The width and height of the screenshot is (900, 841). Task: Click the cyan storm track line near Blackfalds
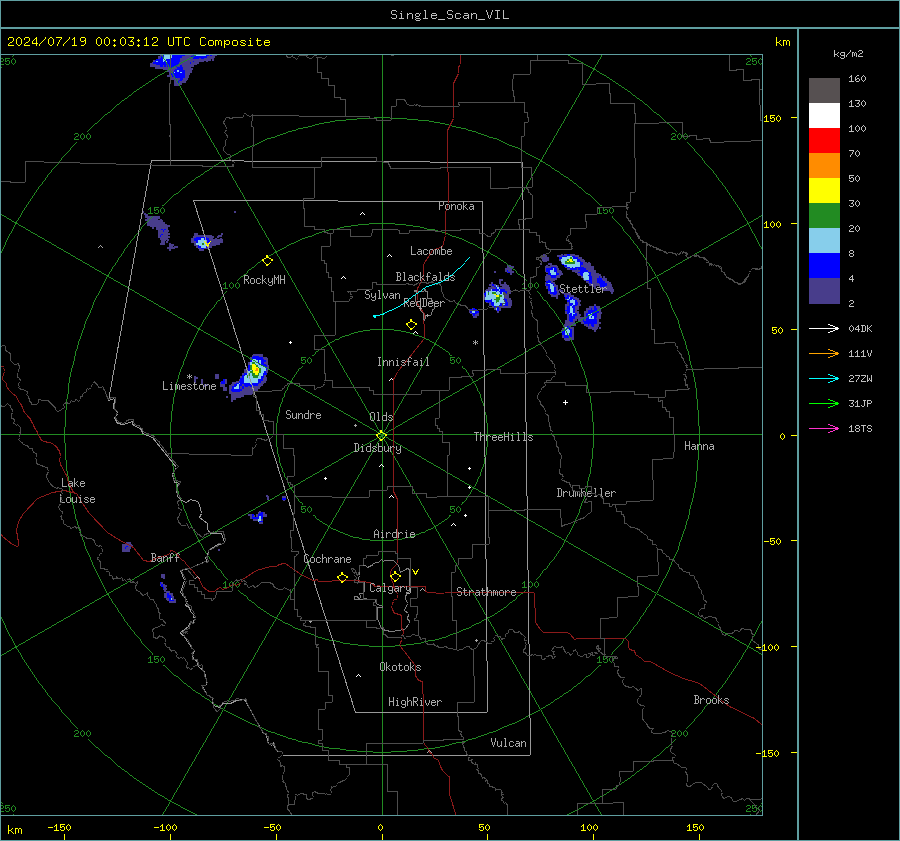[422, 287]
